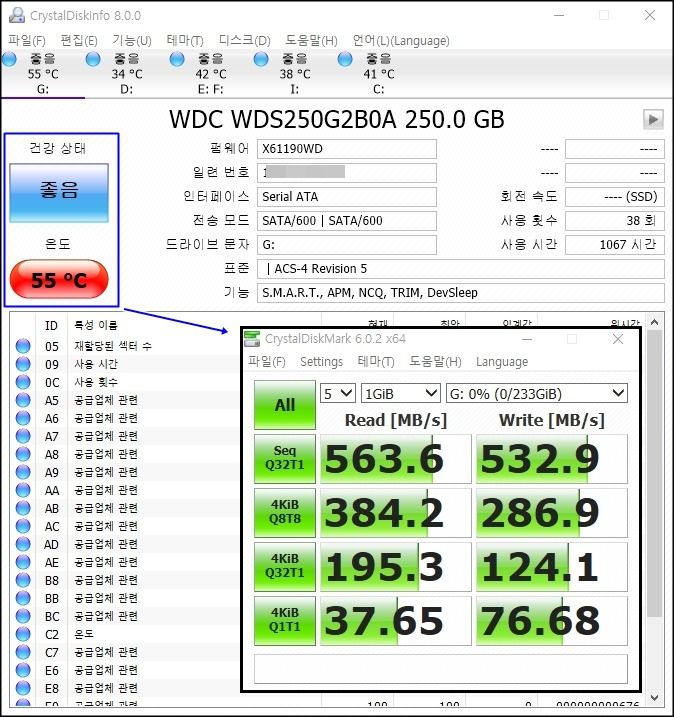Click the interface field showing Serial ATA
The height and width of the screenshot is (717, 674).
(347, 197)
